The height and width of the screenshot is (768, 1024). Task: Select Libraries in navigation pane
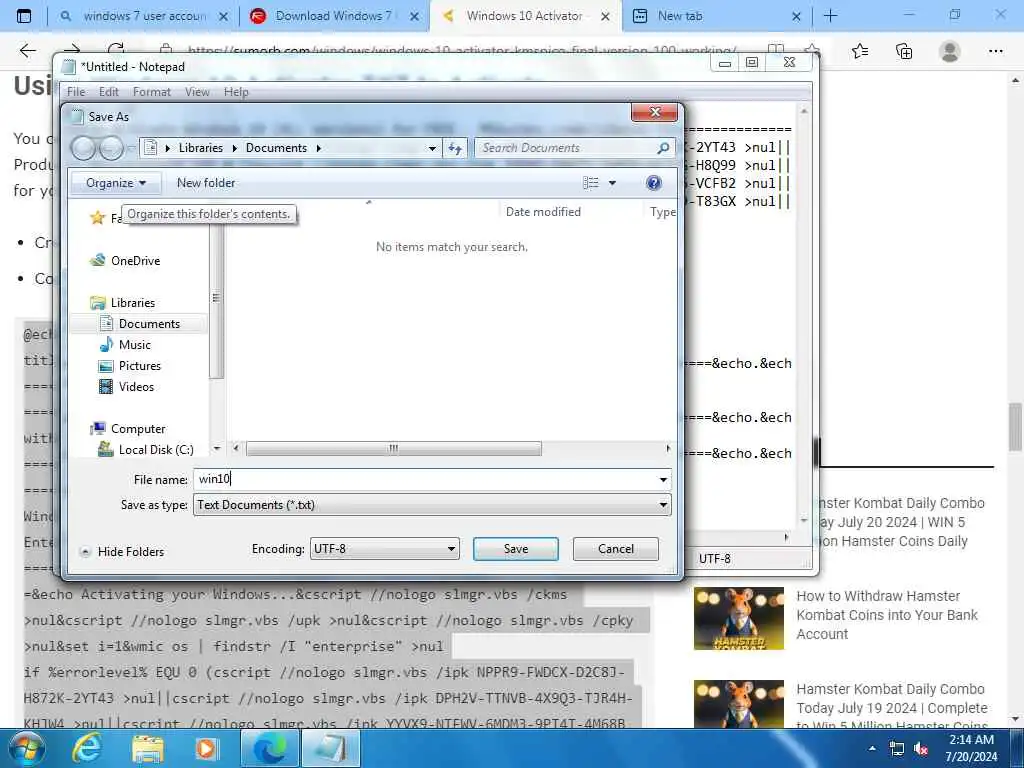click(x=133, y=302)
